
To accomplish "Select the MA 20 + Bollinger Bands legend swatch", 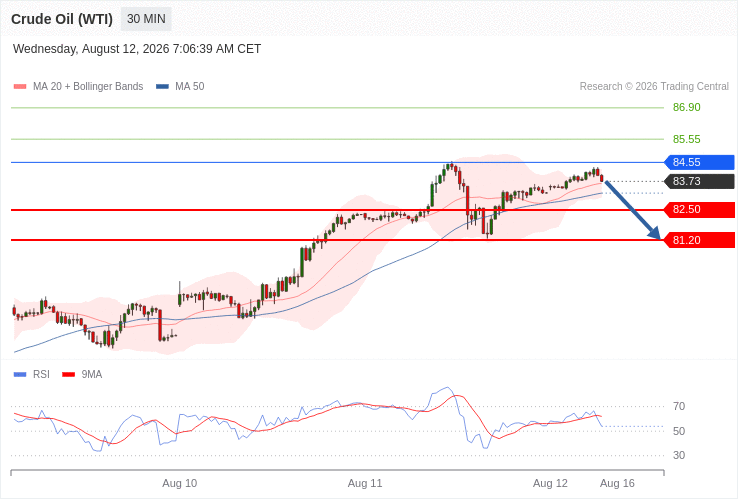I will 20,87.
